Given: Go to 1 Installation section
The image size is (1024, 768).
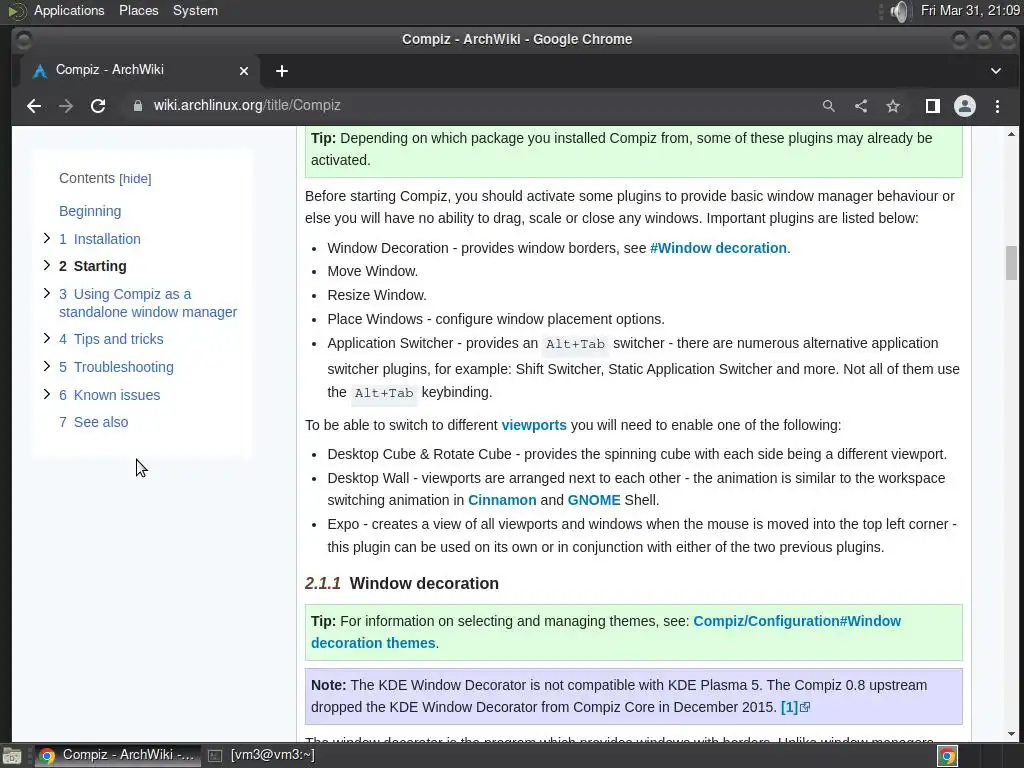Looking at the screenshot, I should click(x=100, y=239).
